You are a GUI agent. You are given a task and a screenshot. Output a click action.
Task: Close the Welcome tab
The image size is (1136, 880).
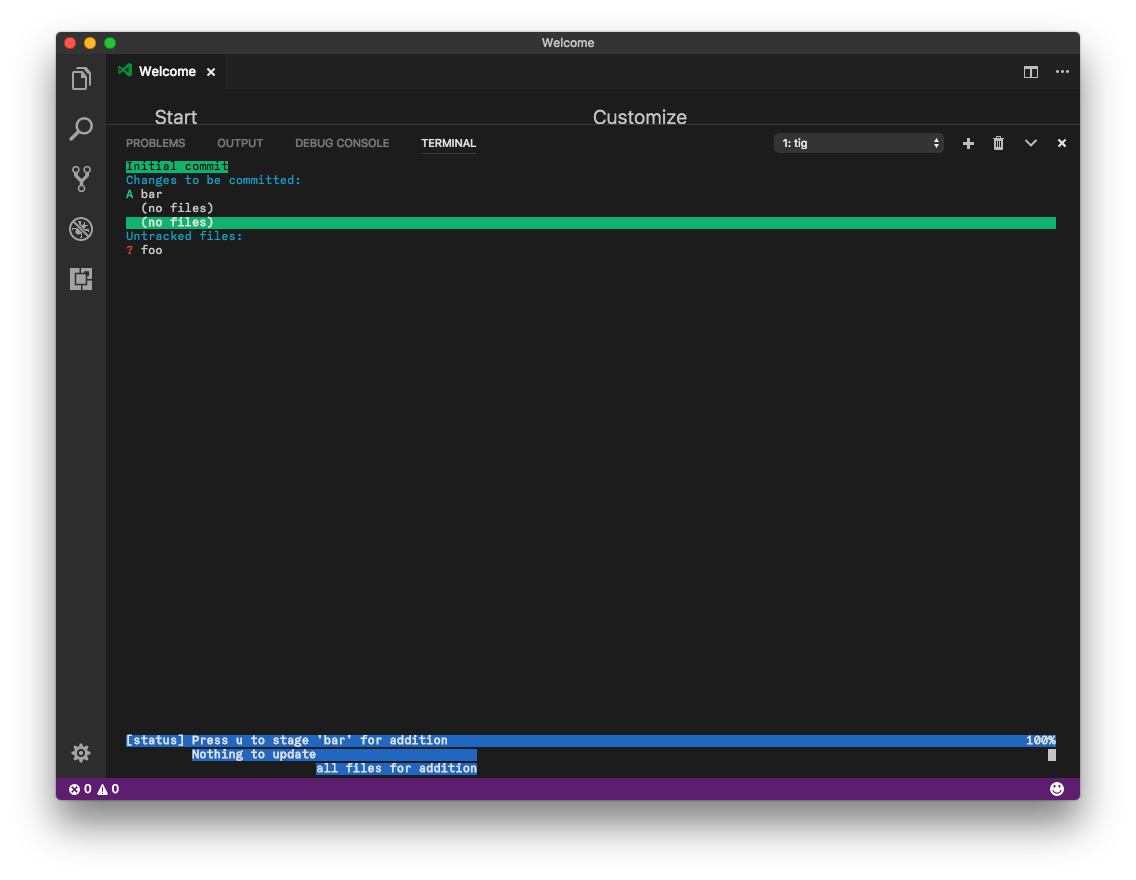click(211, 72)
